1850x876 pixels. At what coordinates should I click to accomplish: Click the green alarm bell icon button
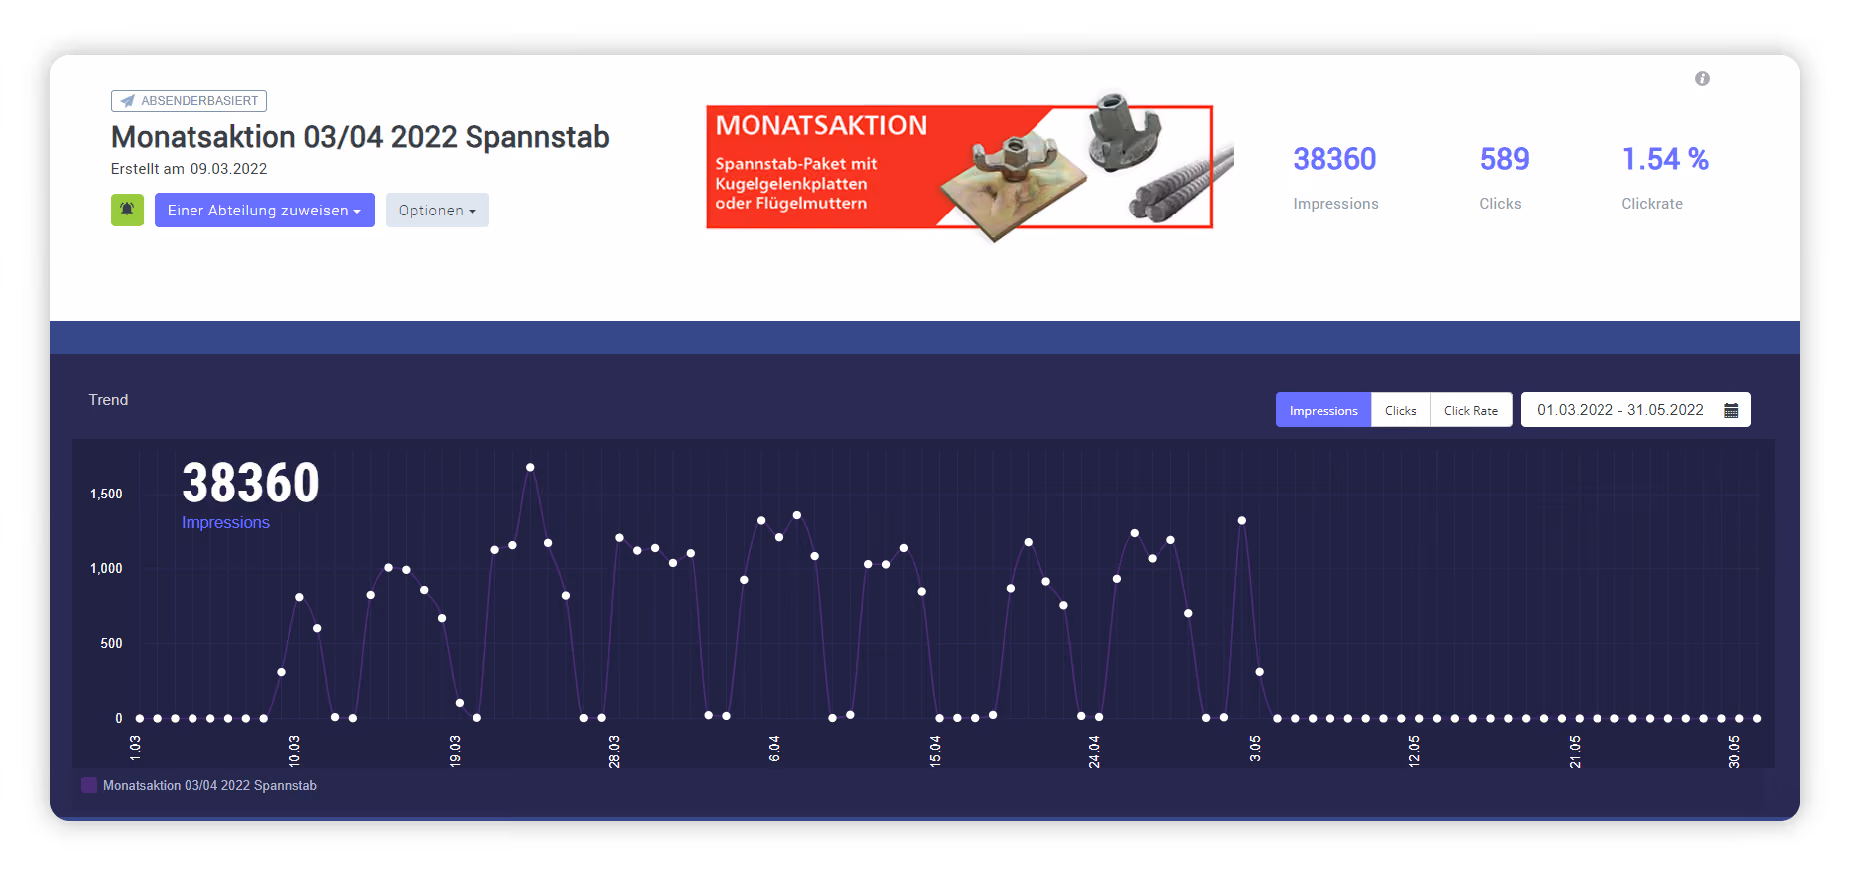pos(127,210)
